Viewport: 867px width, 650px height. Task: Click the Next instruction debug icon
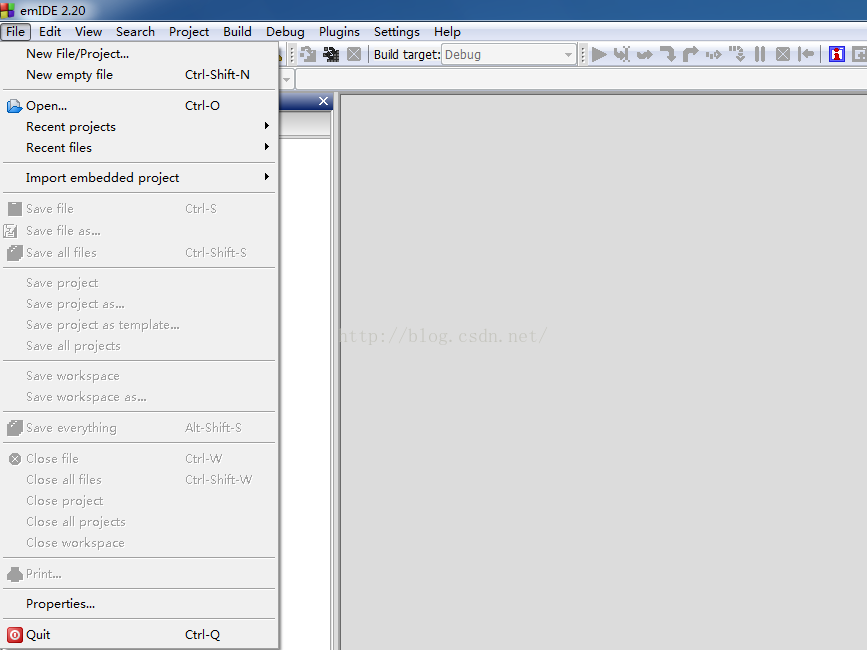click(x=714, y=54)
